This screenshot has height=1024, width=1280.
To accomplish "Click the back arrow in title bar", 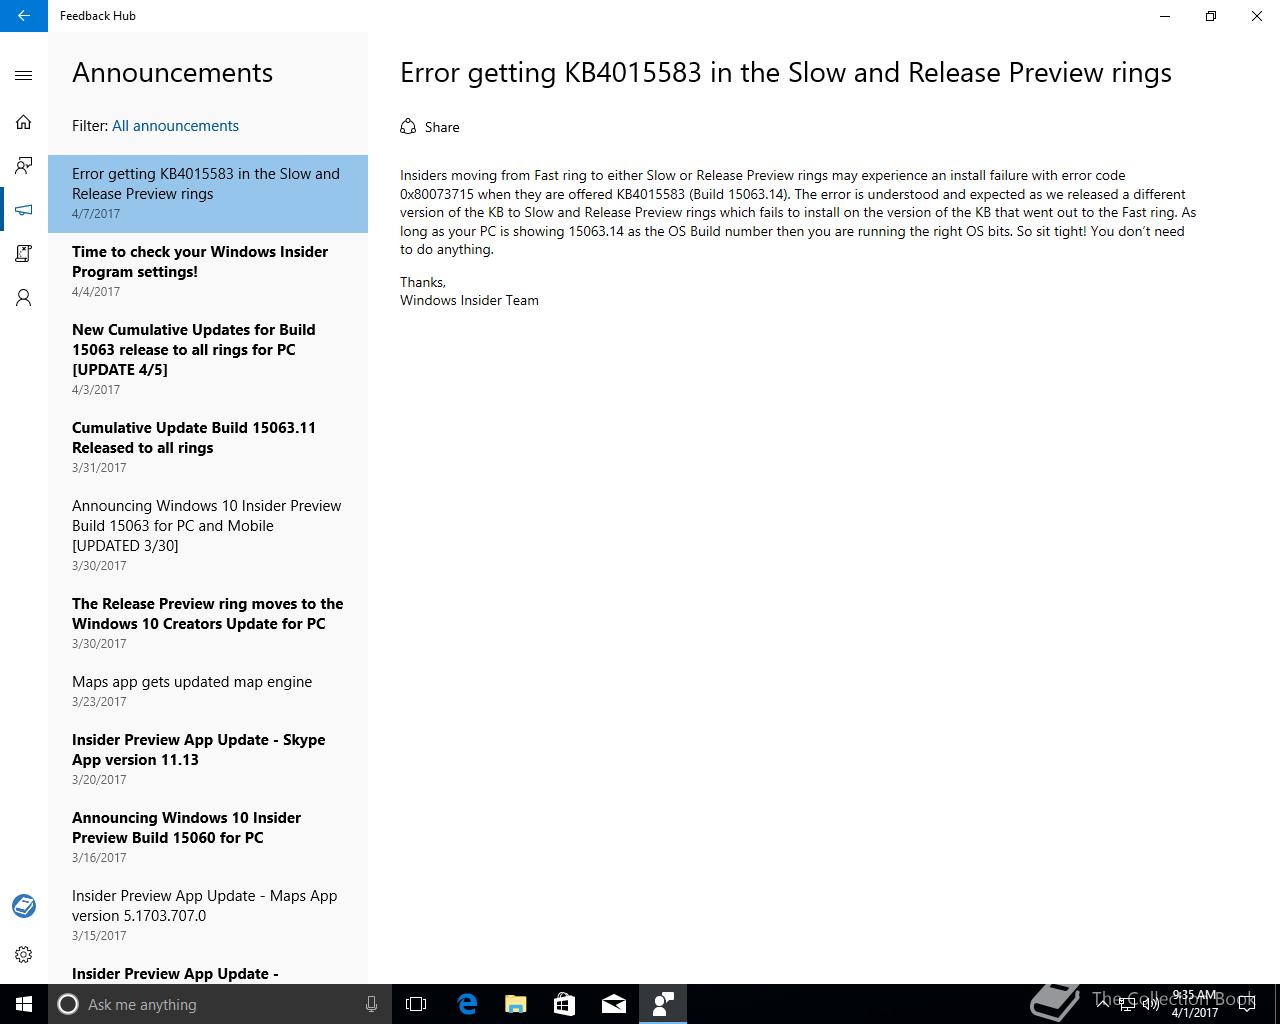I will 24,16.
